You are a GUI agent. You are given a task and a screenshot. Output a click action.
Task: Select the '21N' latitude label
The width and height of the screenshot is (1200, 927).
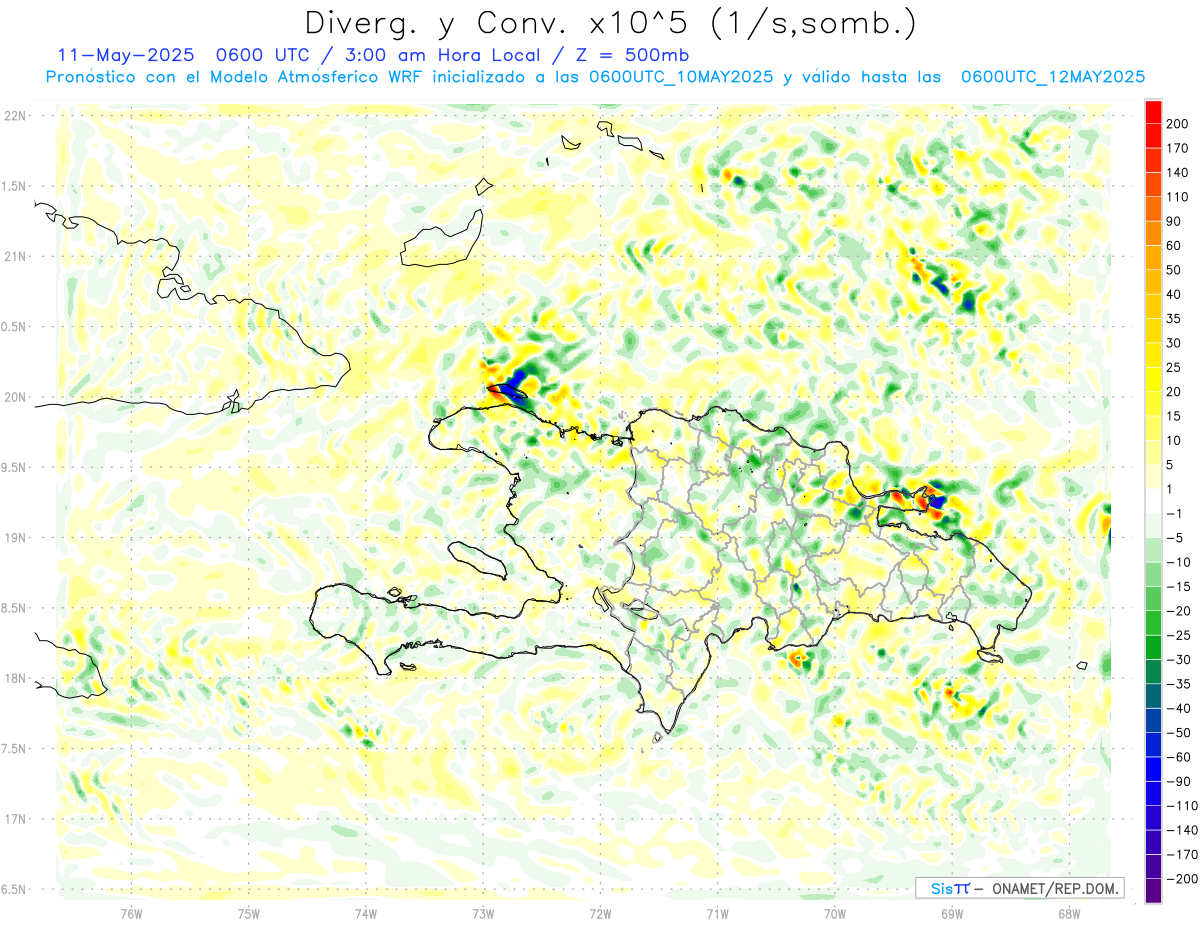point(15,256)
